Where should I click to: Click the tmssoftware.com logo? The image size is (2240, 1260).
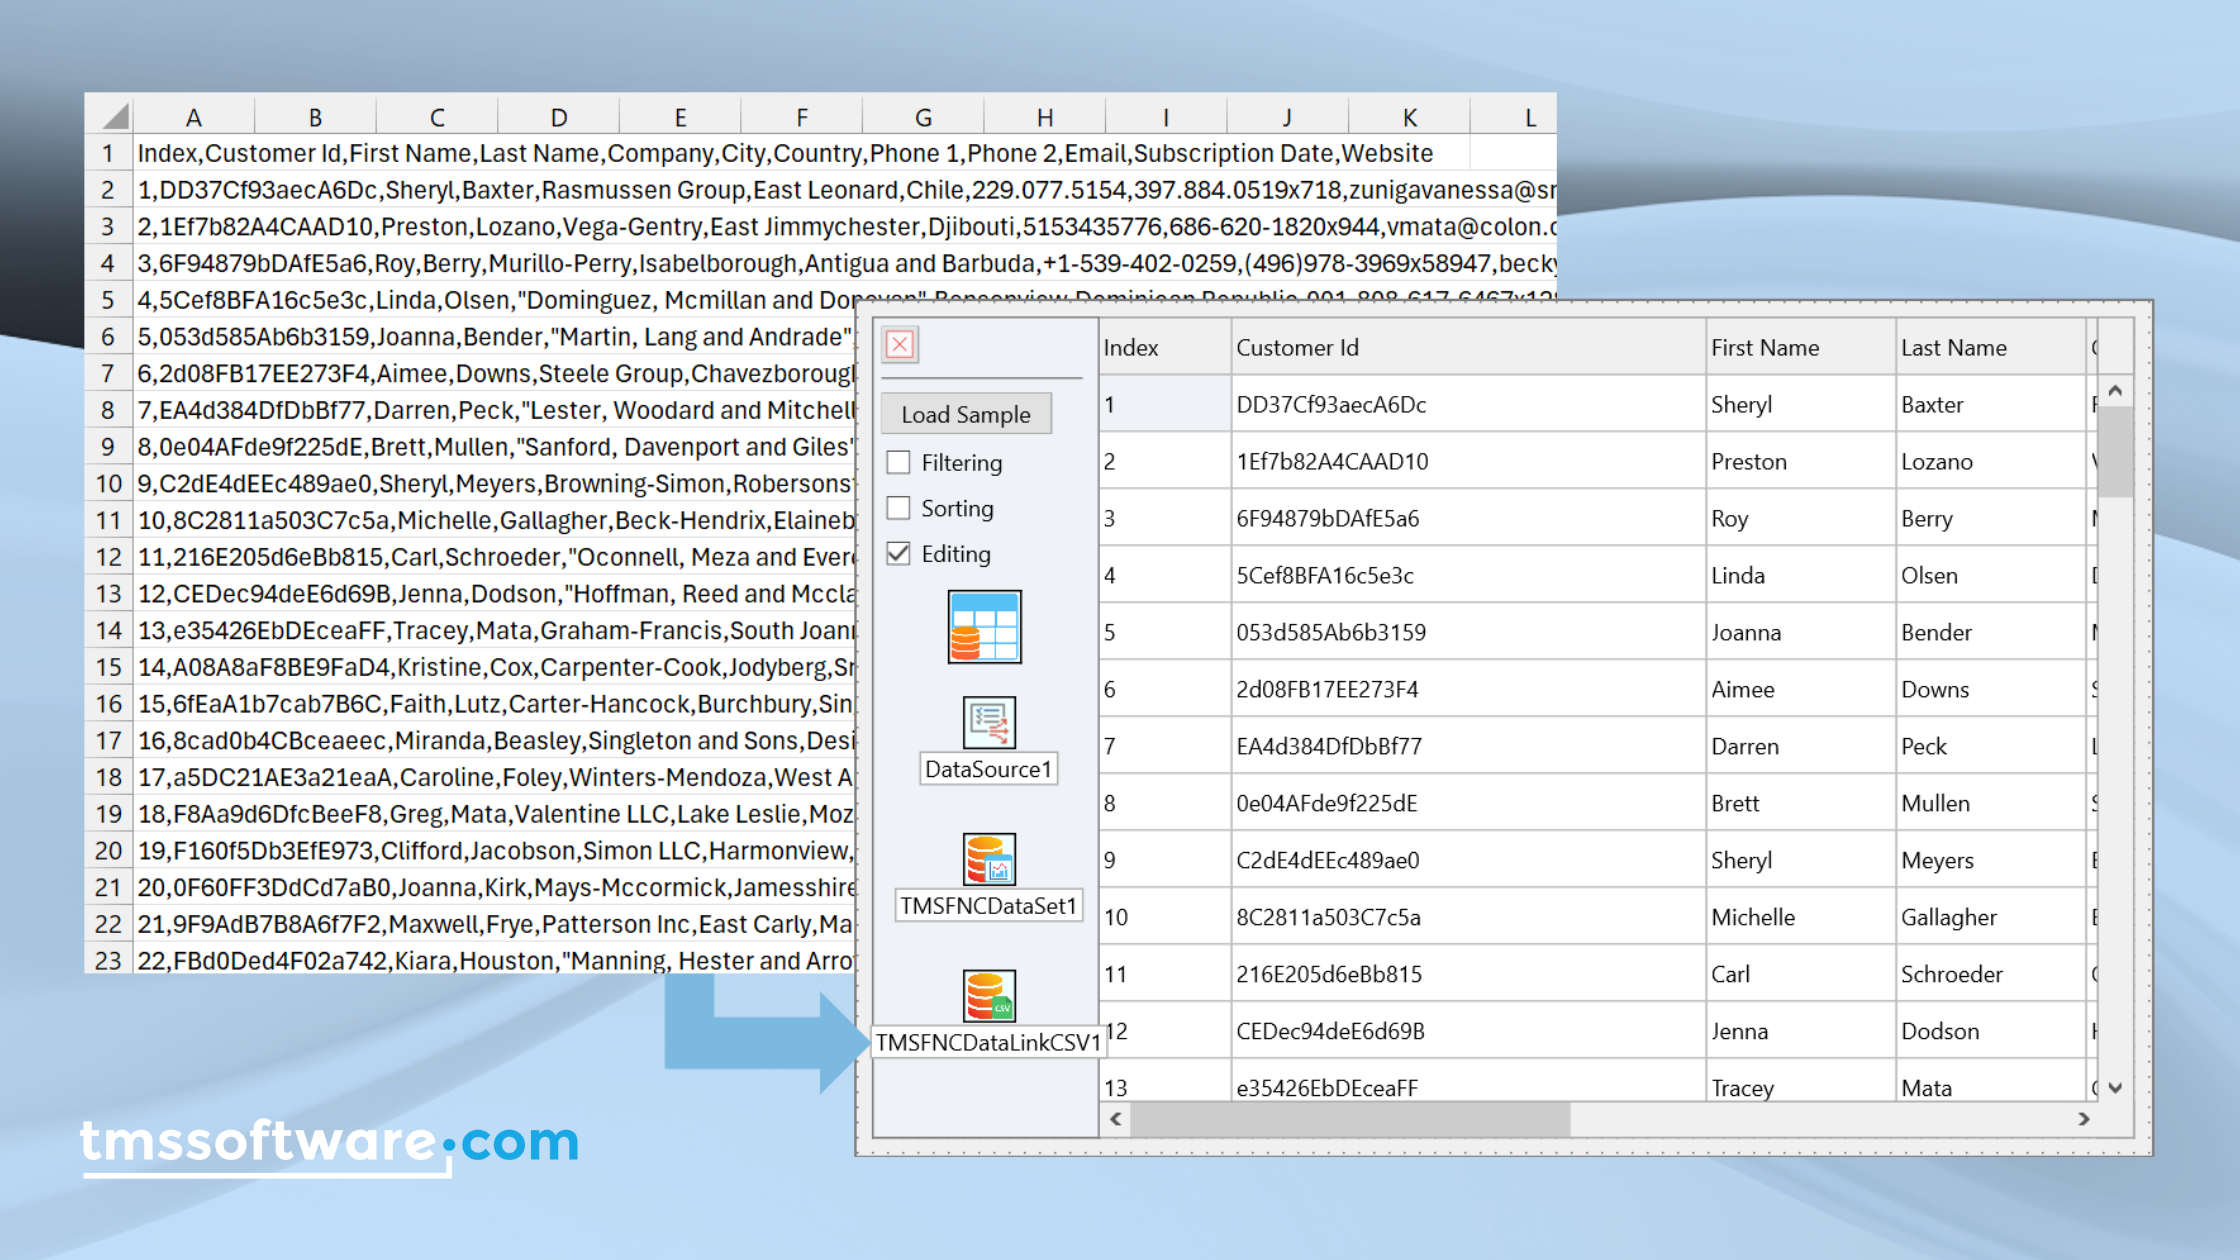pyautogui.click(x=330, y=1142)
